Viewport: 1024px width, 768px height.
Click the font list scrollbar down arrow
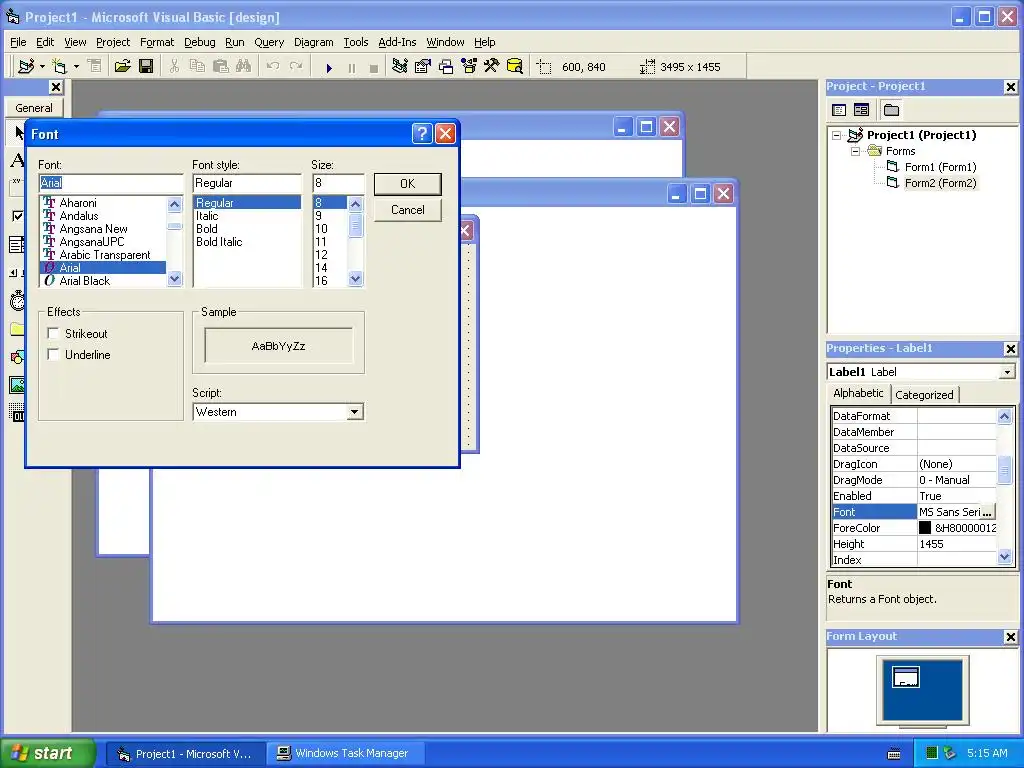[174, 279]
